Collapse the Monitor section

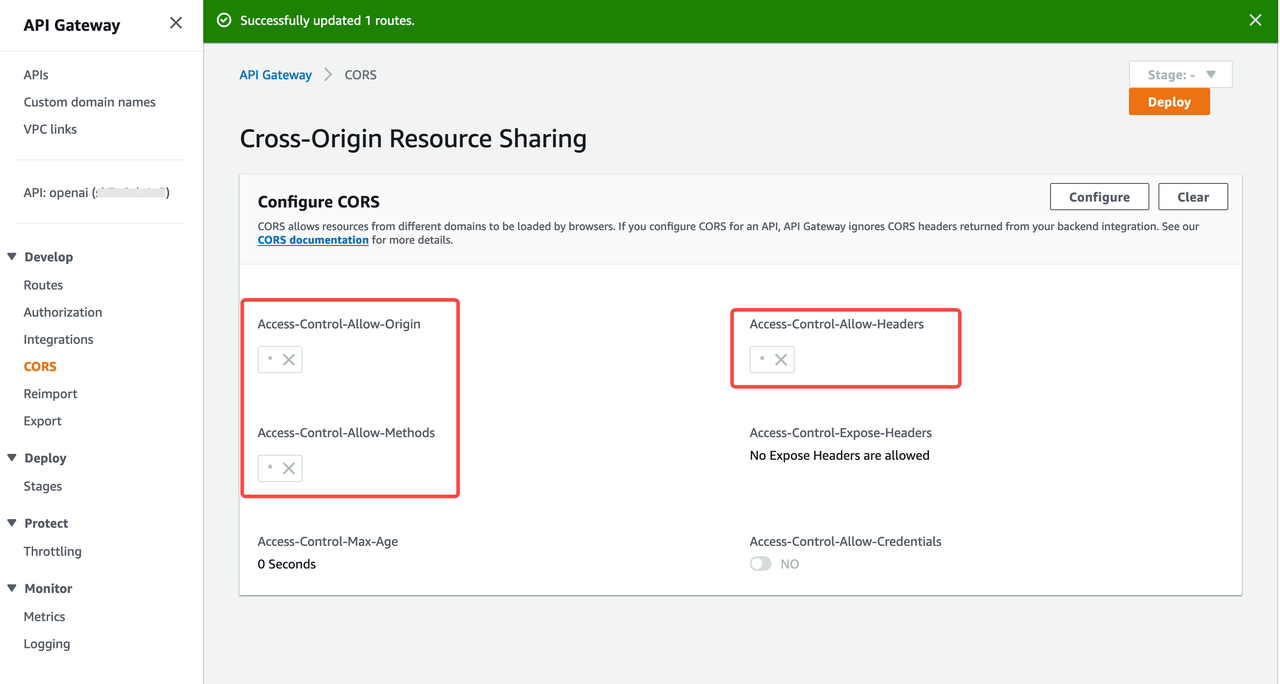[x=12, y=589]
